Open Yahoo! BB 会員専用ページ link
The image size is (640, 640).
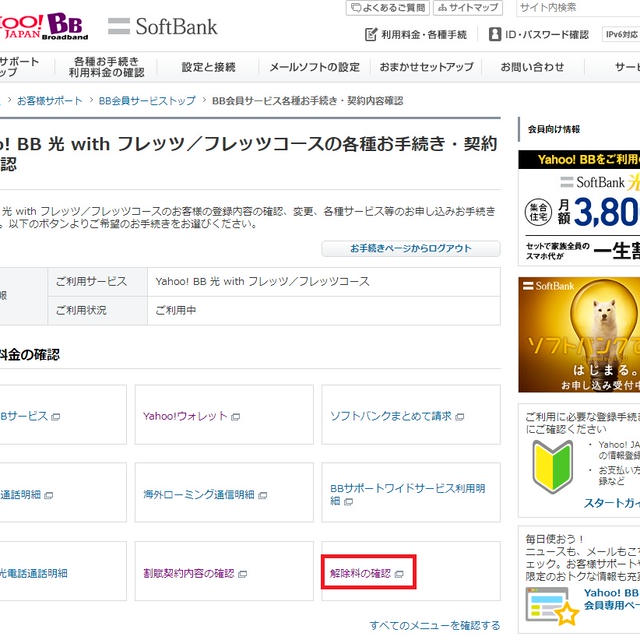coord(611,599)
